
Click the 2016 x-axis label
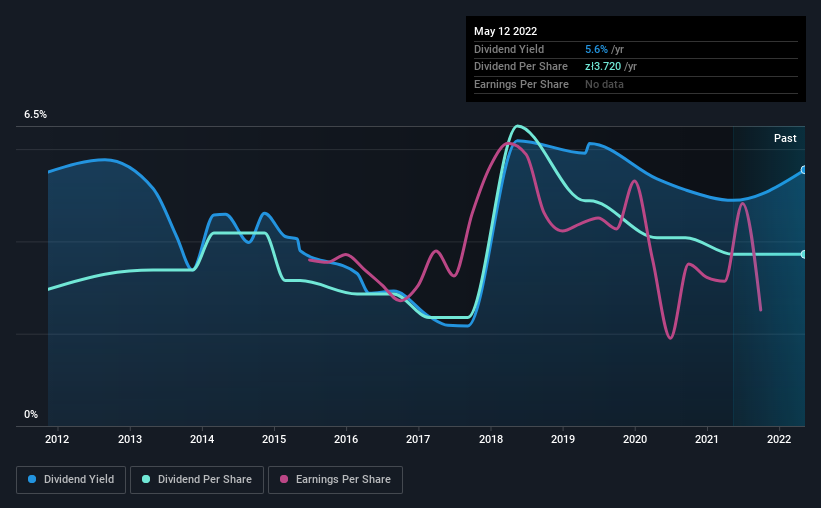(346, 439)
